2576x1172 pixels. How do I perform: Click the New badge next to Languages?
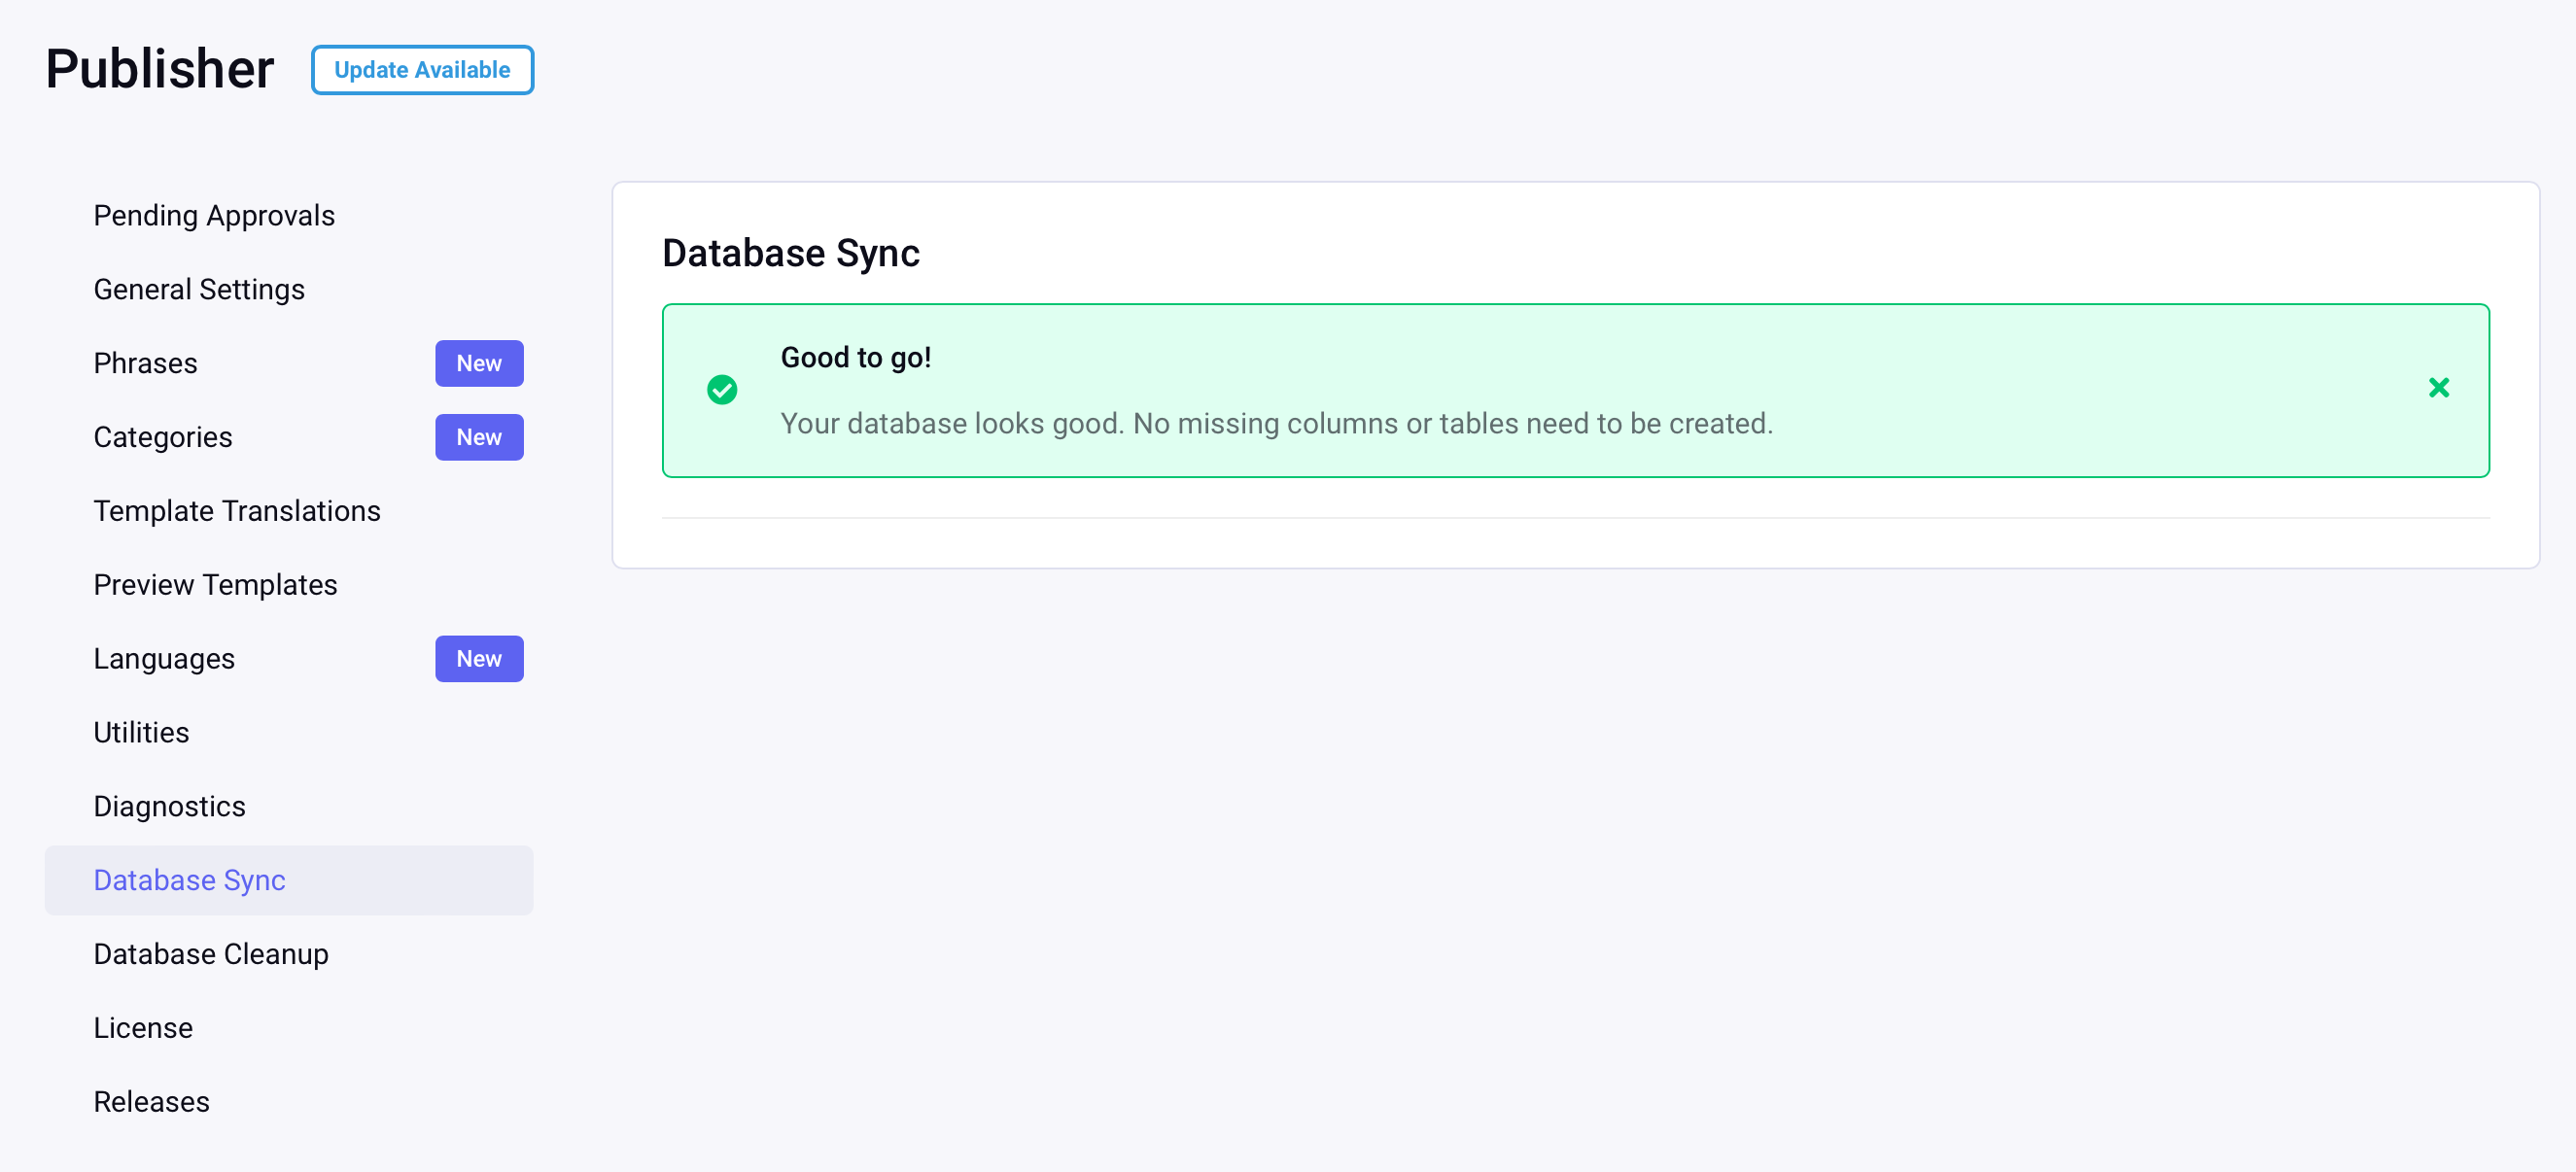(479, 659)
